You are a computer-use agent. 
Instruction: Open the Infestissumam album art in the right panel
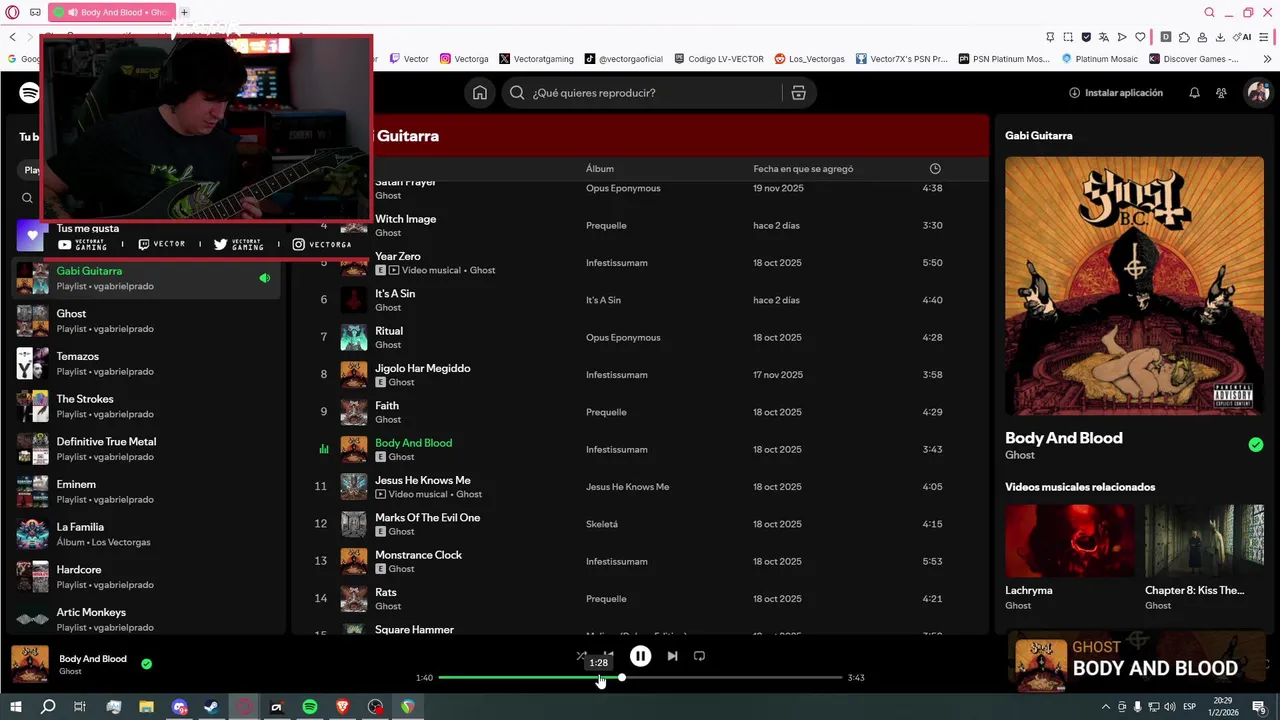tap(1134, 285)
